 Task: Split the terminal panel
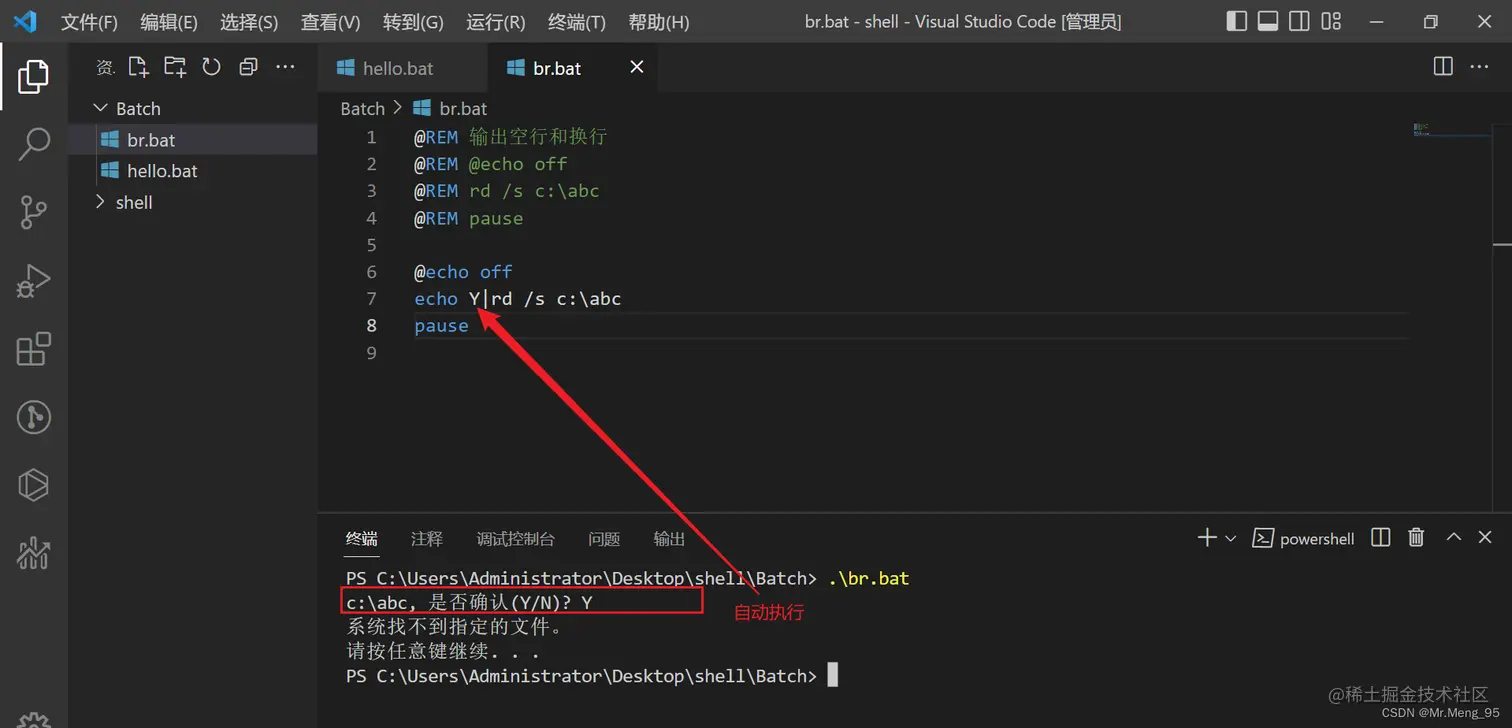(1381, 538)
